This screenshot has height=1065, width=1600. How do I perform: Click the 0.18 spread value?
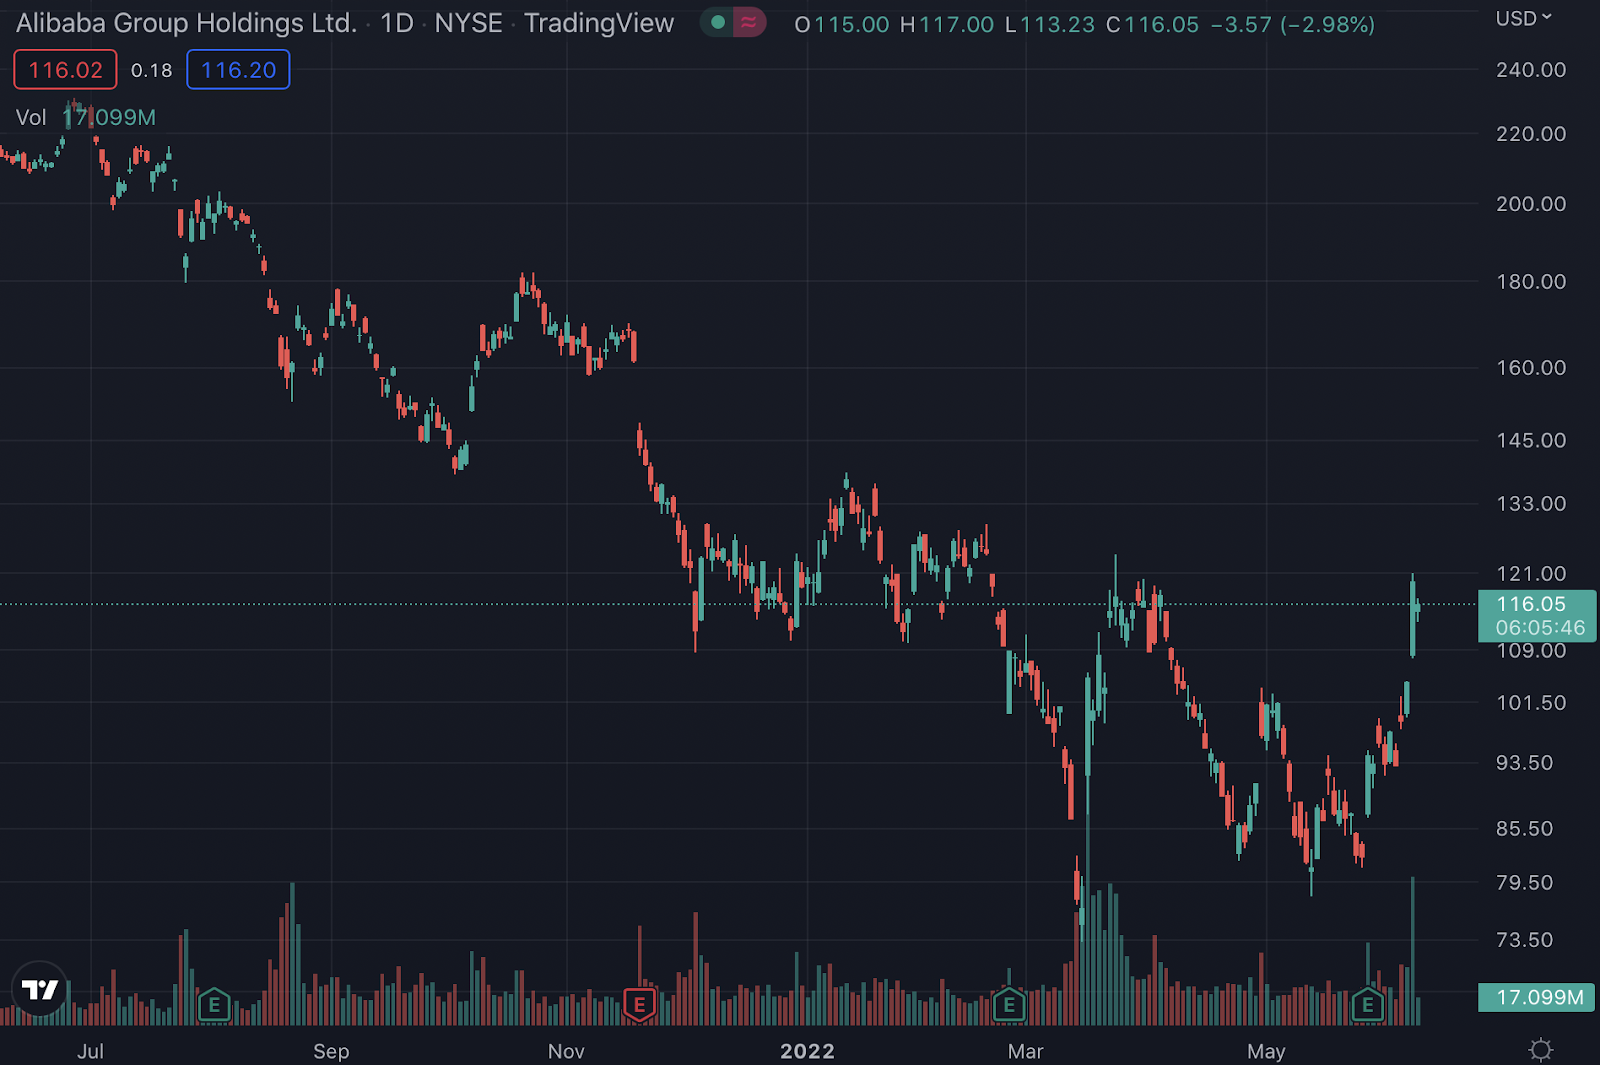pos(152,70)
